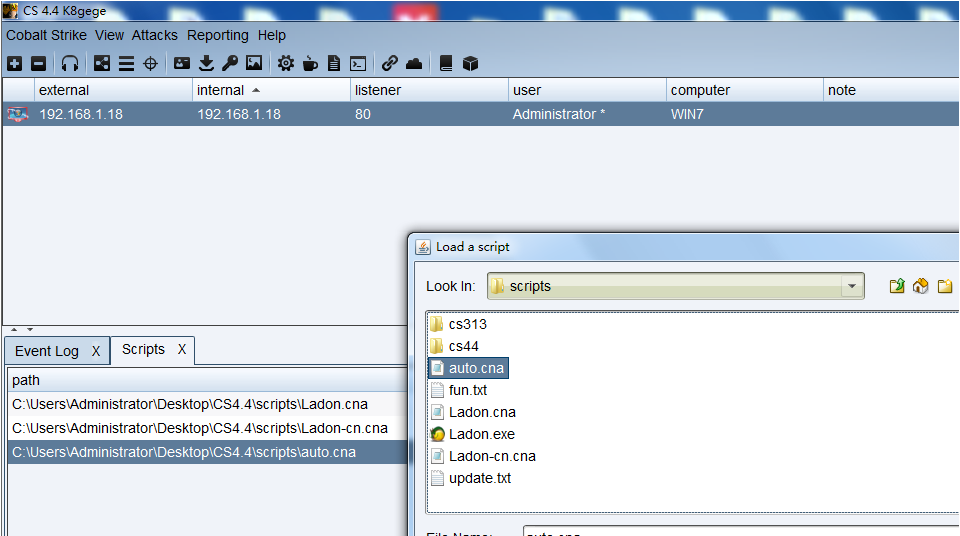Select the loaded scripts\auto.cna path row
Screen dimensions: 960x536
[x=208, y=452]
